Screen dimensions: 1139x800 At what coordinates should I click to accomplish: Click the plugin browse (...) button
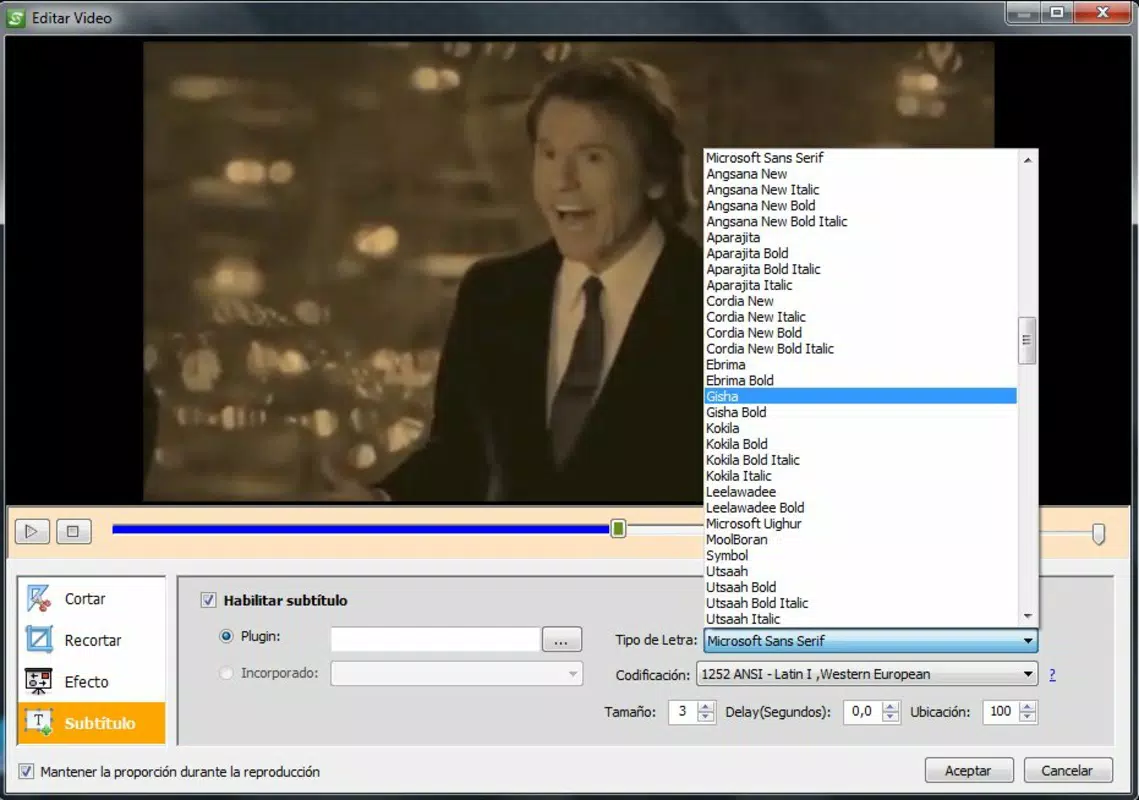click(562, 640)
